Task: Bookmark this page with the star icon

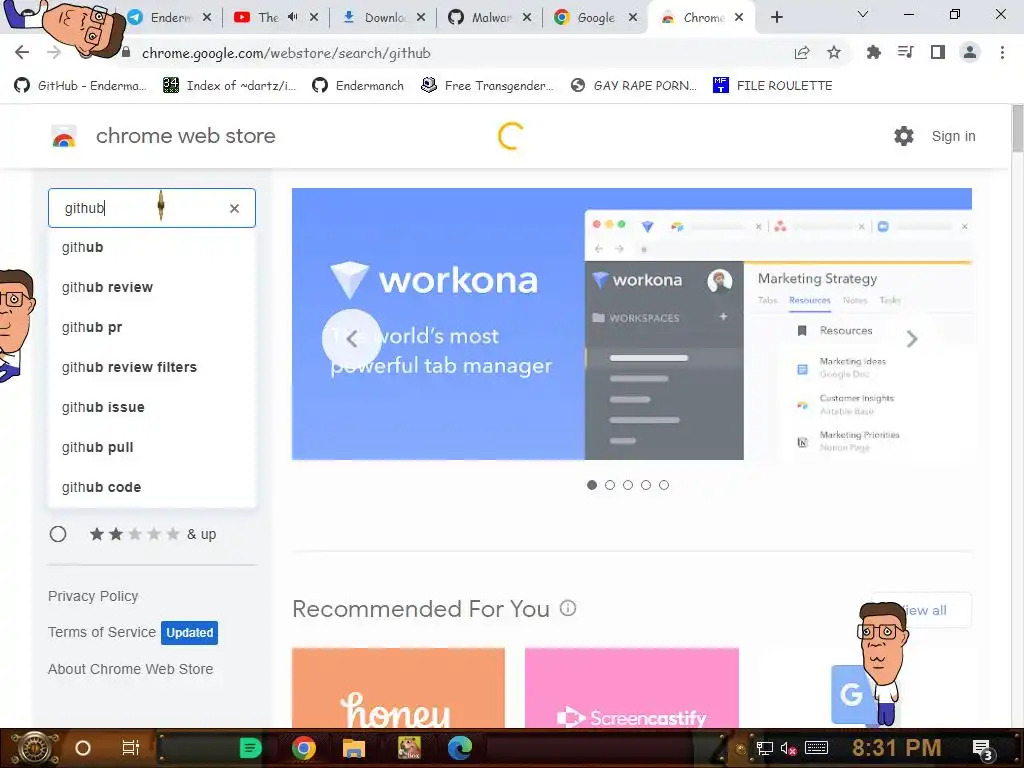Action: click(x=834, y=53)
